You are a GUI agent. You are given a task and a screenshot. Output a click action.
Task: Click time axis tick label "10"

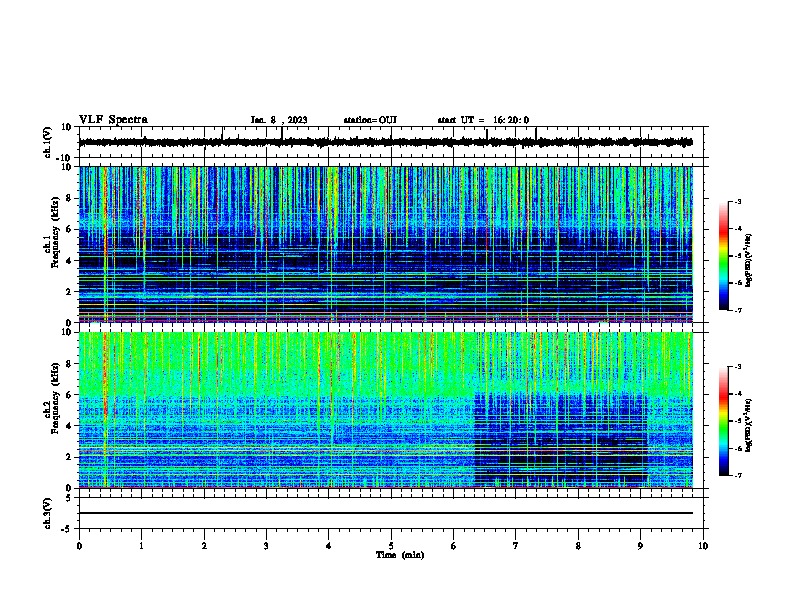click(x=703, y=546)
